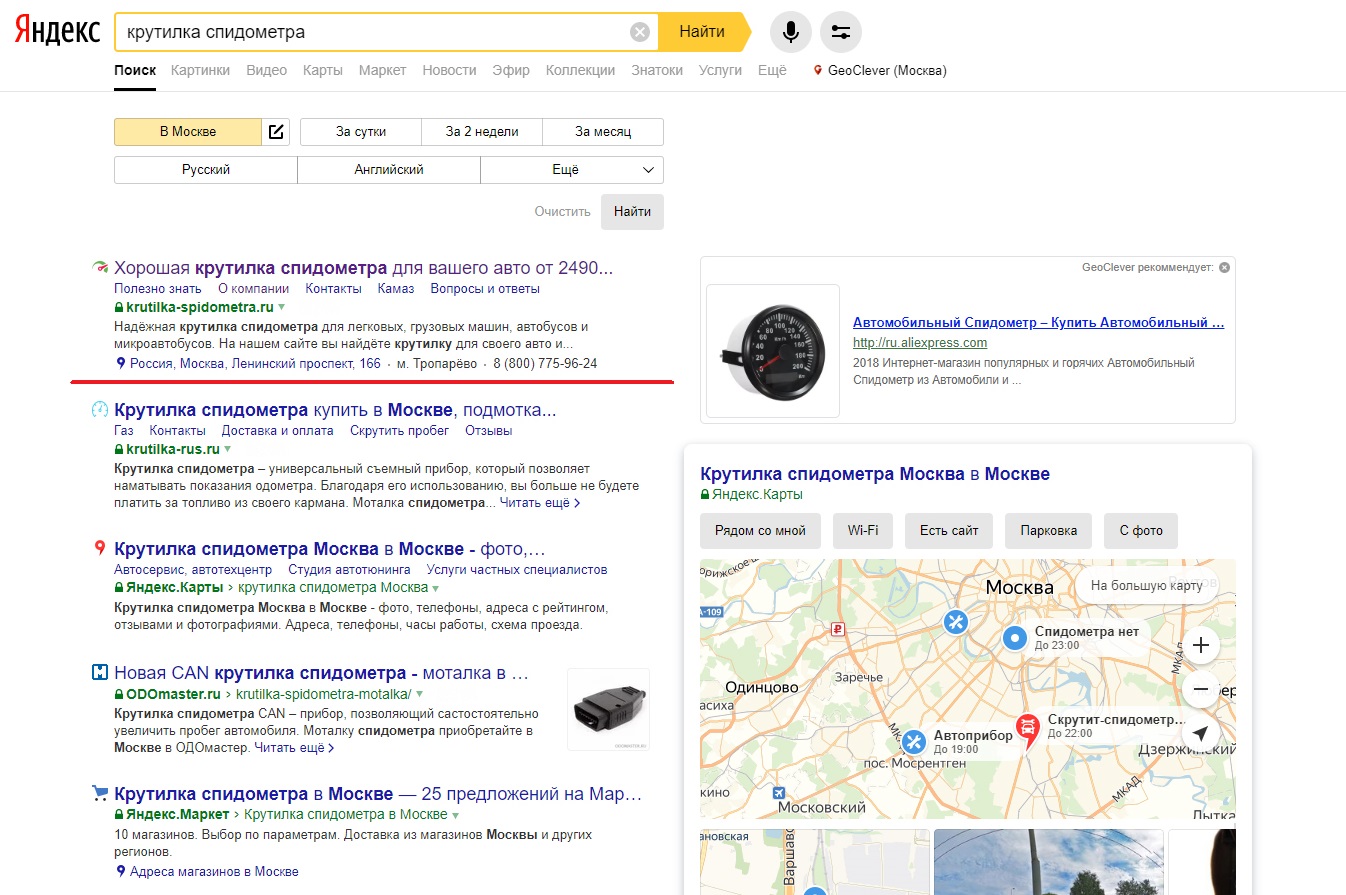Zoom in on the map with plus
Viewport: 1346px width, 895px height.
point(1201,645)
